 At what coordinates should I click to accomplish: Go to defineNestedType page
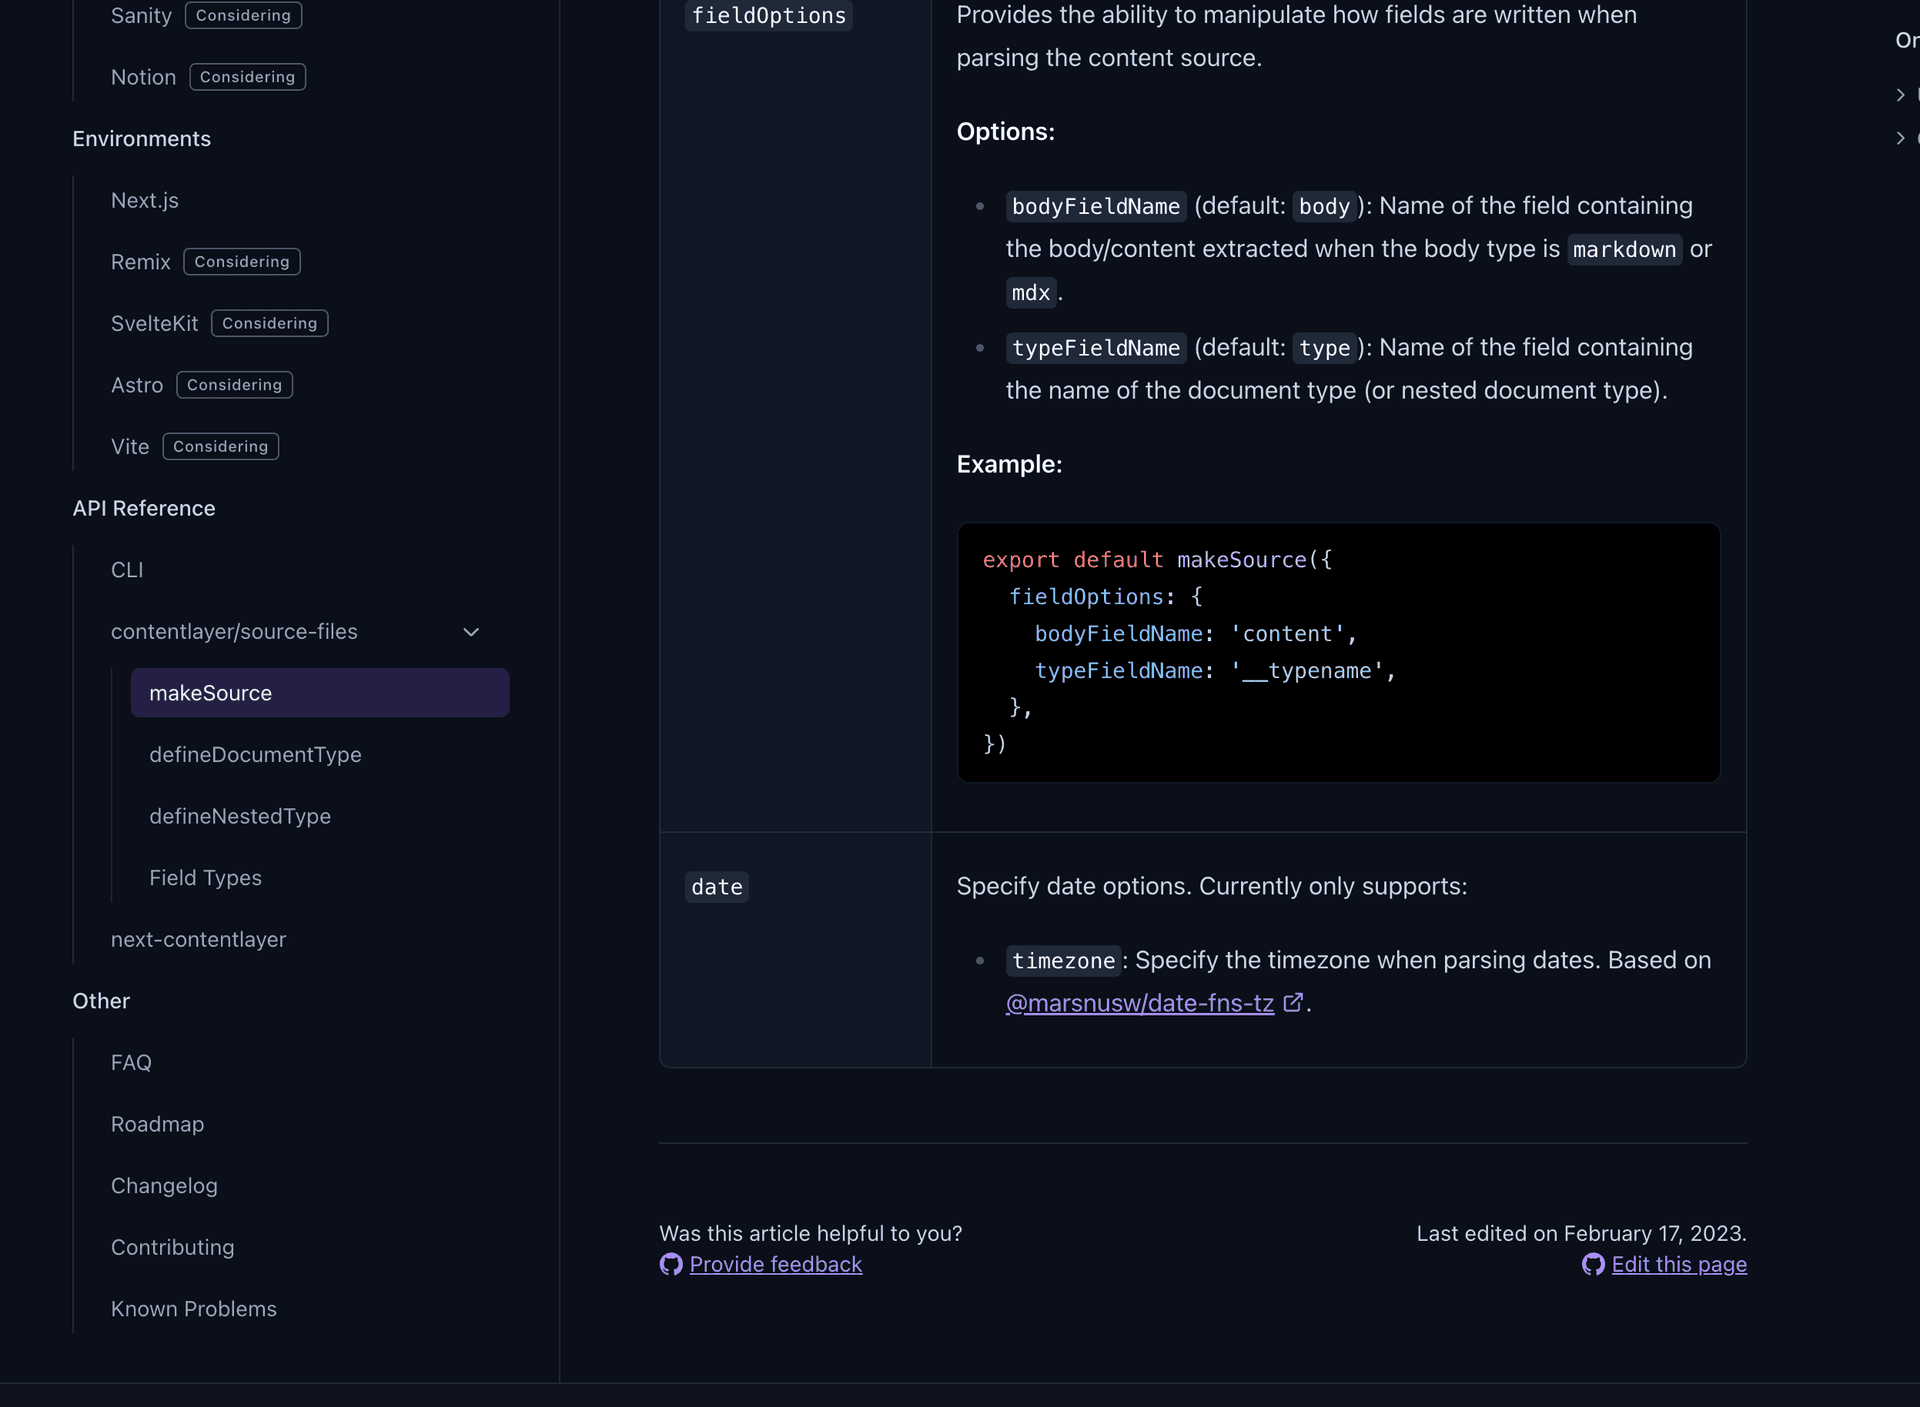pyautogui.click(x=240, y=816)
